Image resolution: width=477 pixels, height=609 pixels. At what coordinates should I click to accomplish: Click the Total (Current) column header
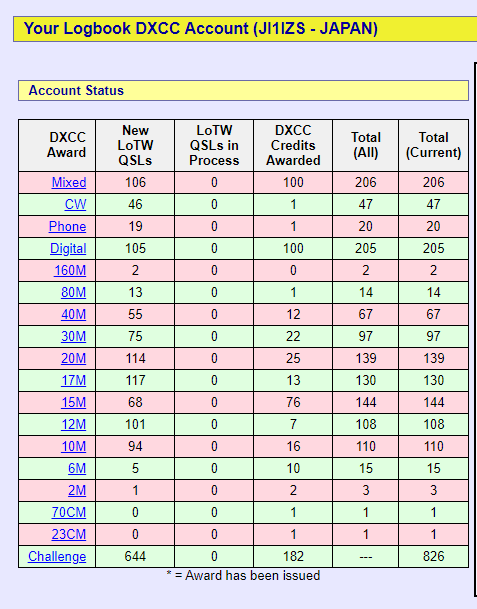point(433,145)
